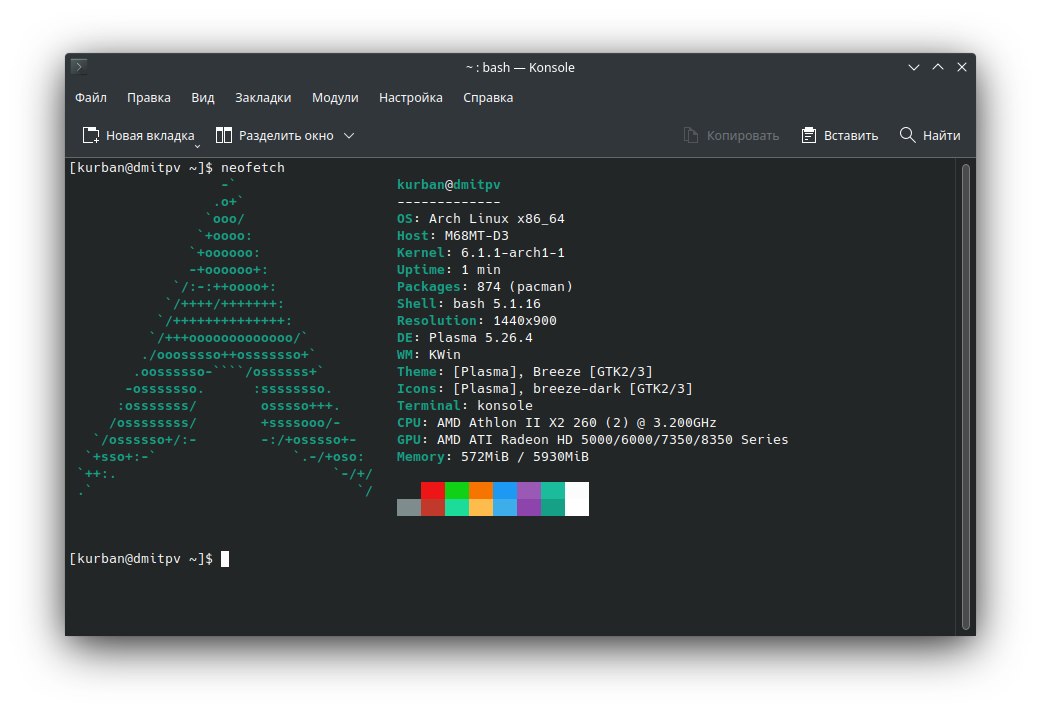This screenshot has width=1041, height=713.
Task: Click Resolution: 1440x900 line
Action: [x=477, y=321]
